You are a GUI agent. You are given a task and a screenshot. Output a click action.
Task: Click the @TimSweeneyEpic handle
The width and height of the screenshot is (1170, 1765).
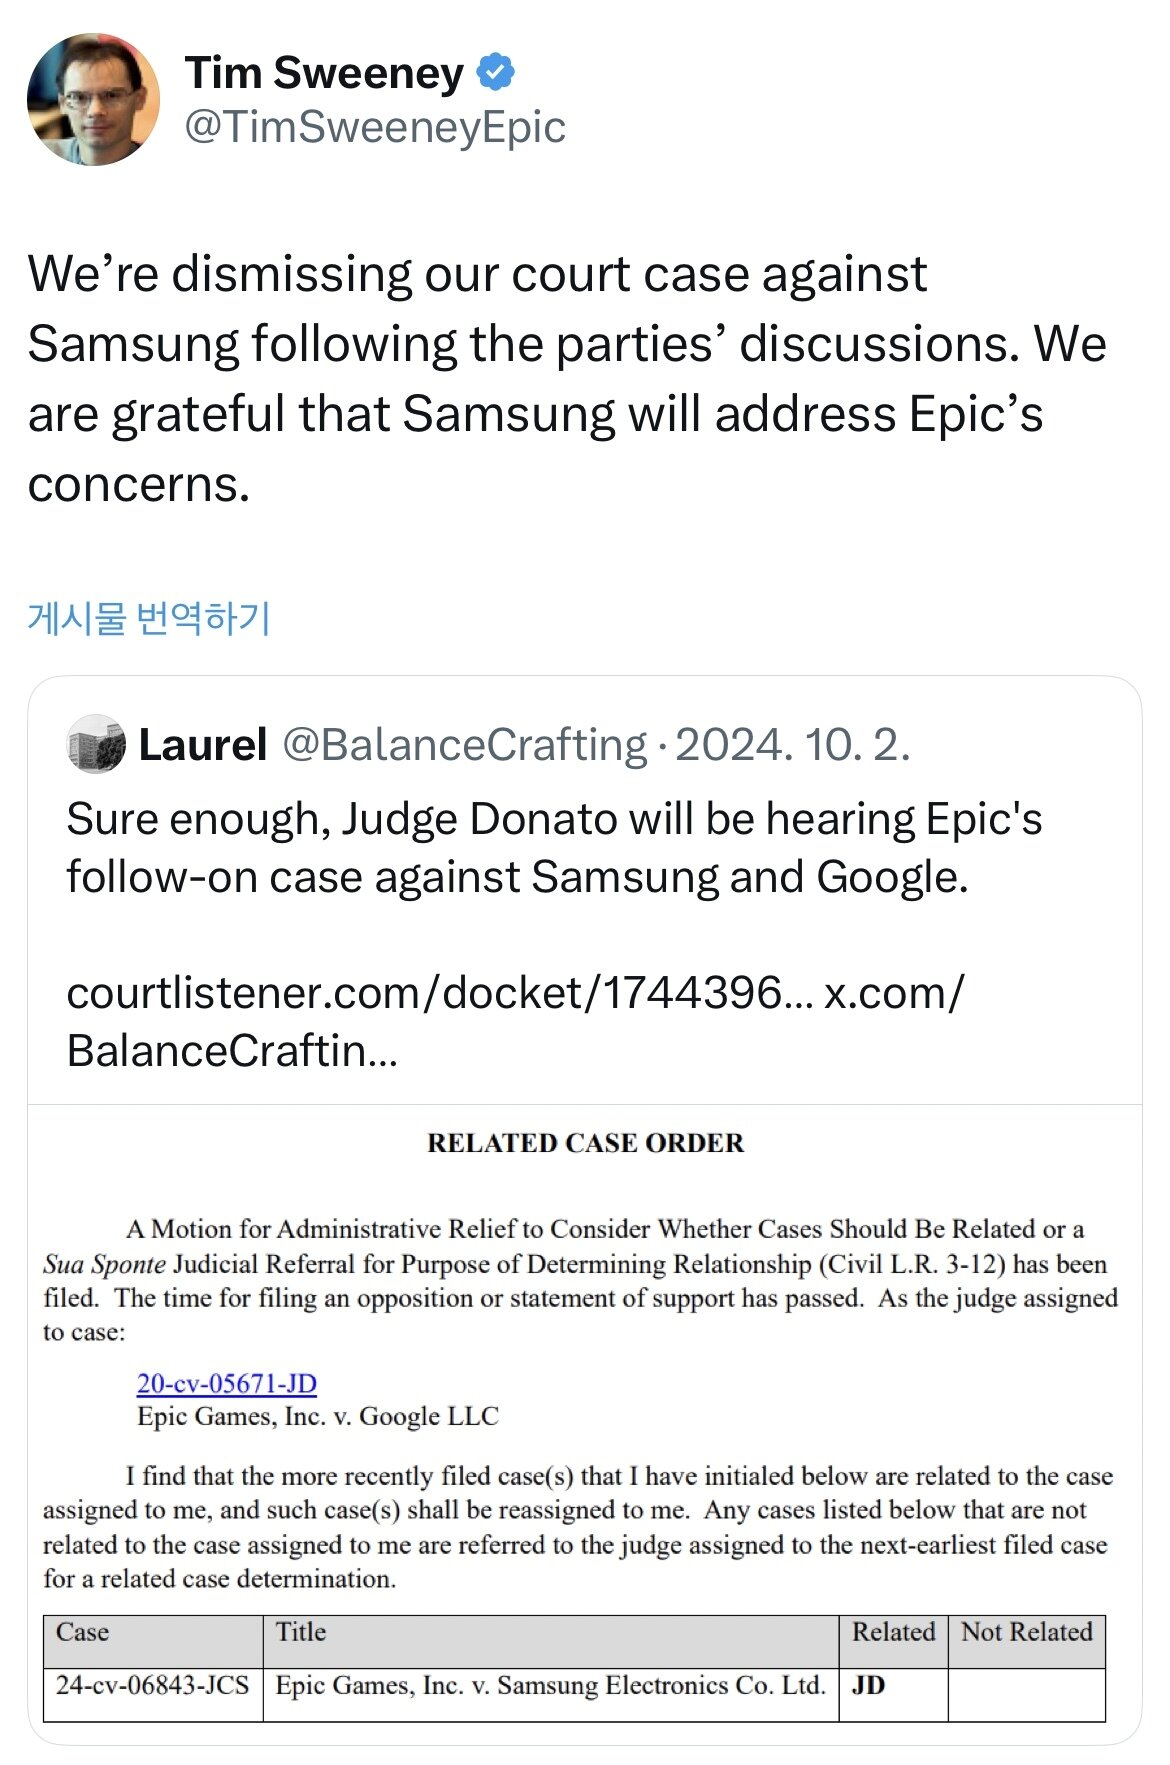[x=375, y=127]
